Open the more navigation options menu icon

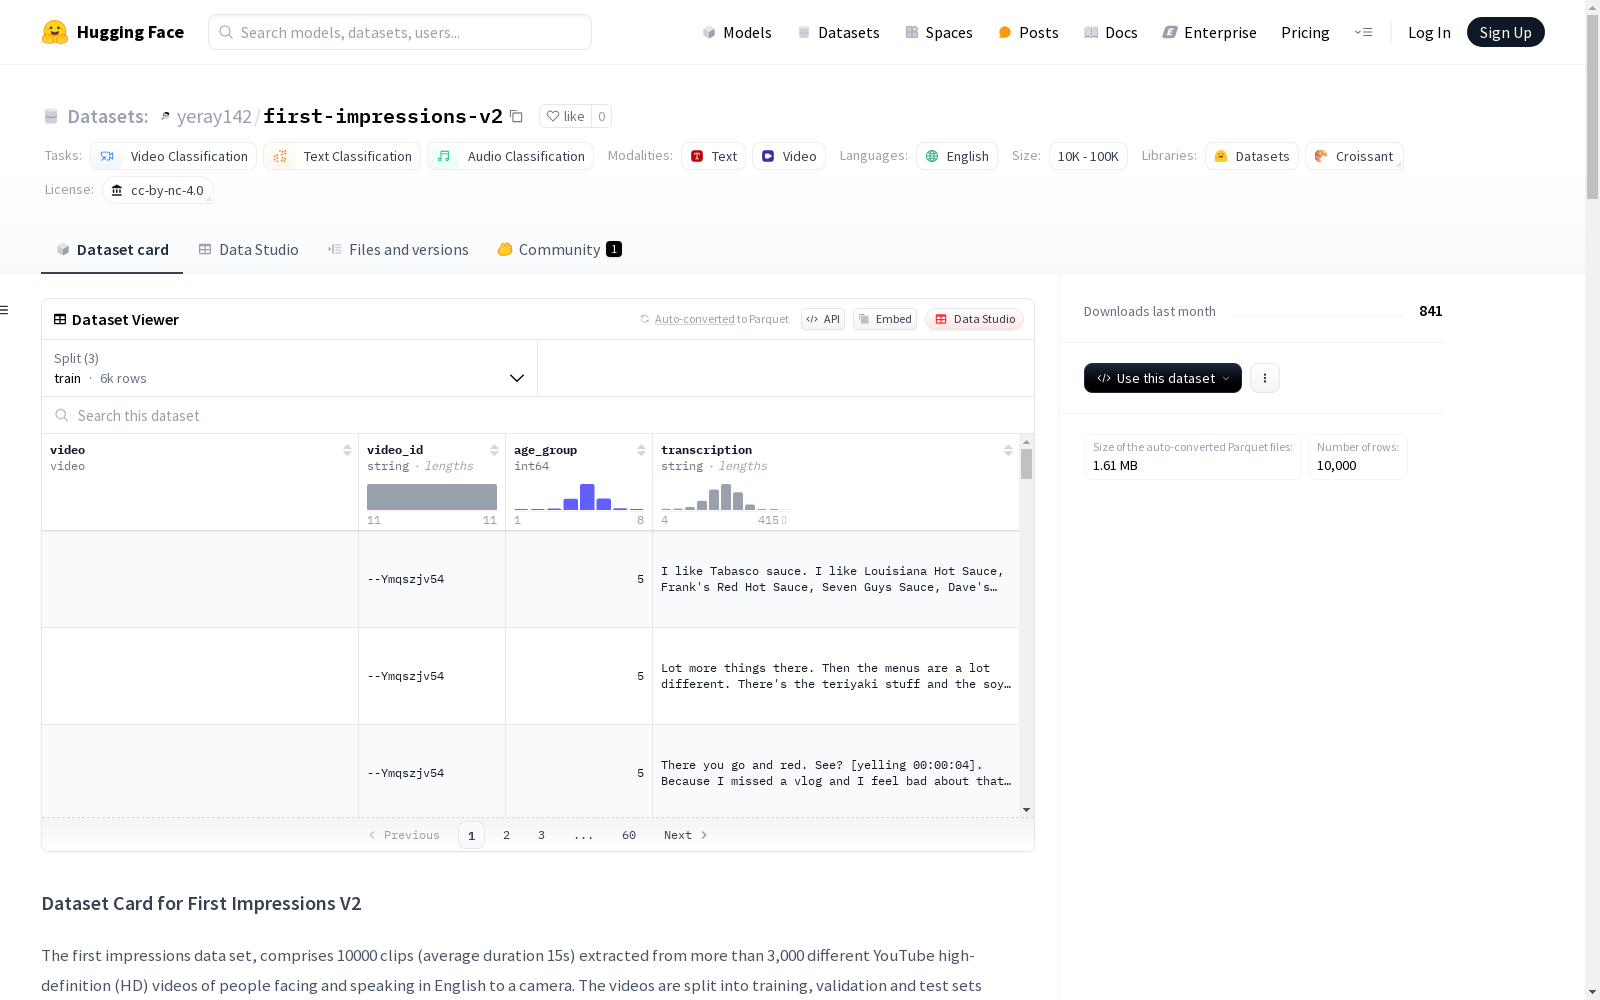[x=1363, y=32]
